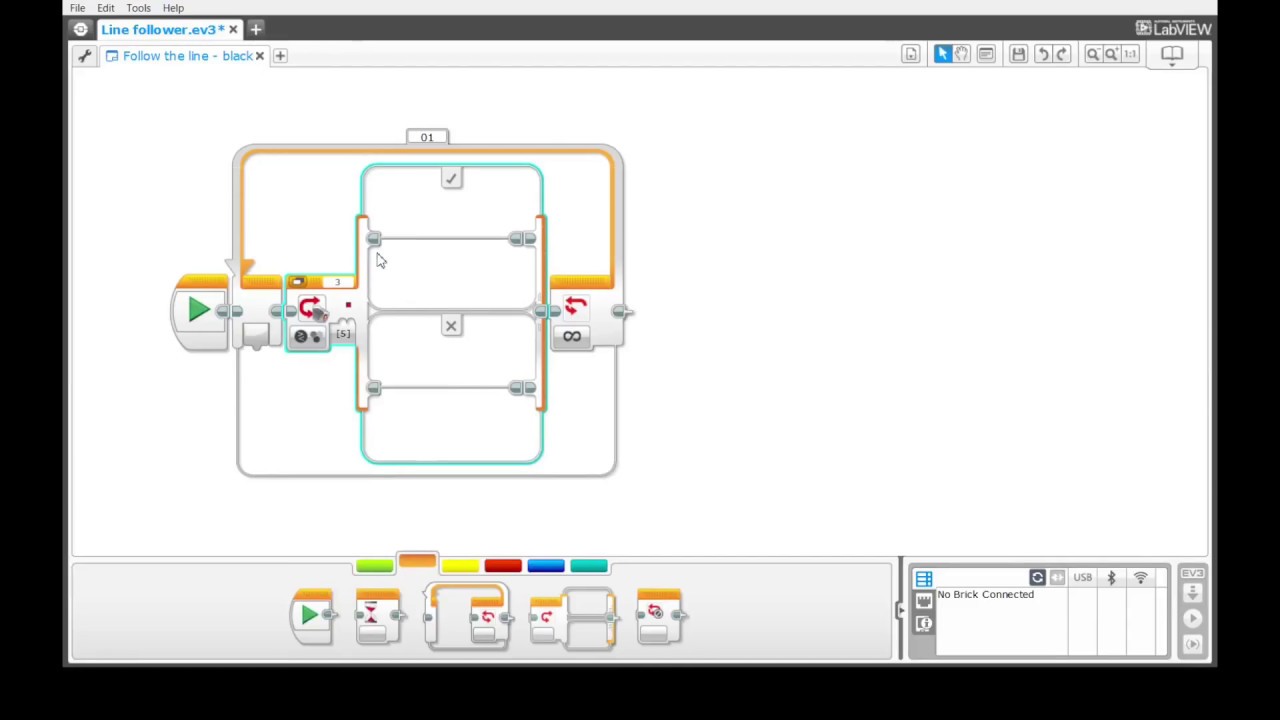Screen dimensions: 1280x720
Task: Open the Port View tab
Action: click(924, 601)
